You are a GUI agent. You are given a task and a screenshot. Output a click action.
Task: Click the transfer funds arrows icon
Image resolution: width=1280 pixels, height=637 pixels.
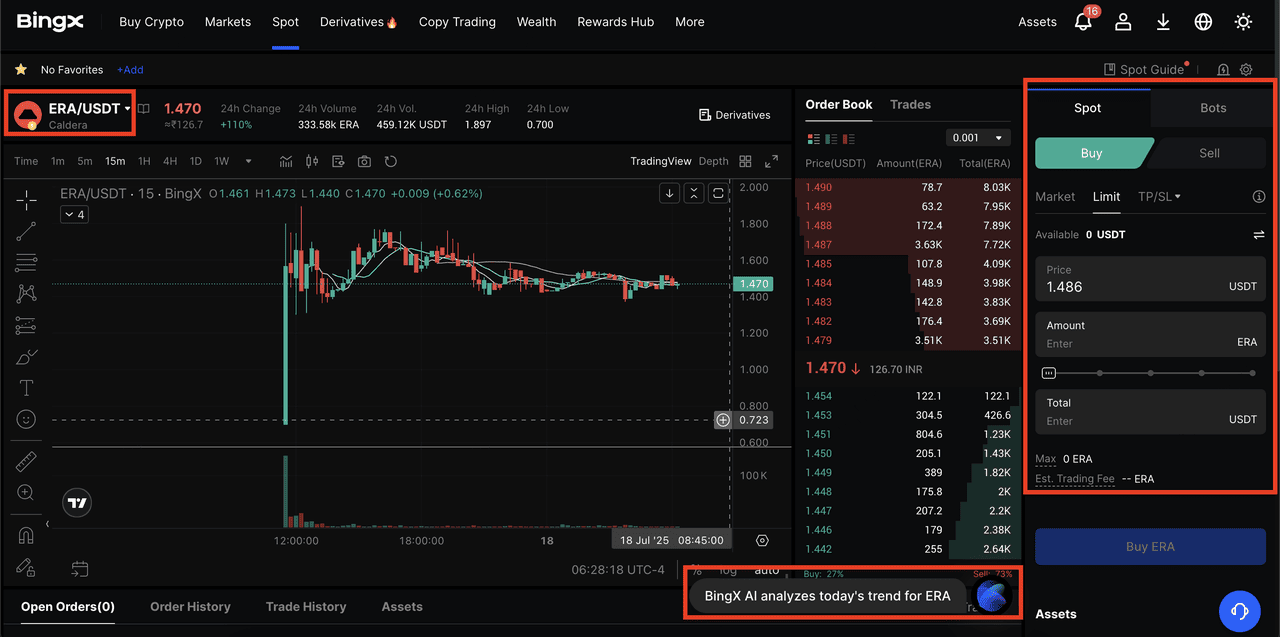1258,235
